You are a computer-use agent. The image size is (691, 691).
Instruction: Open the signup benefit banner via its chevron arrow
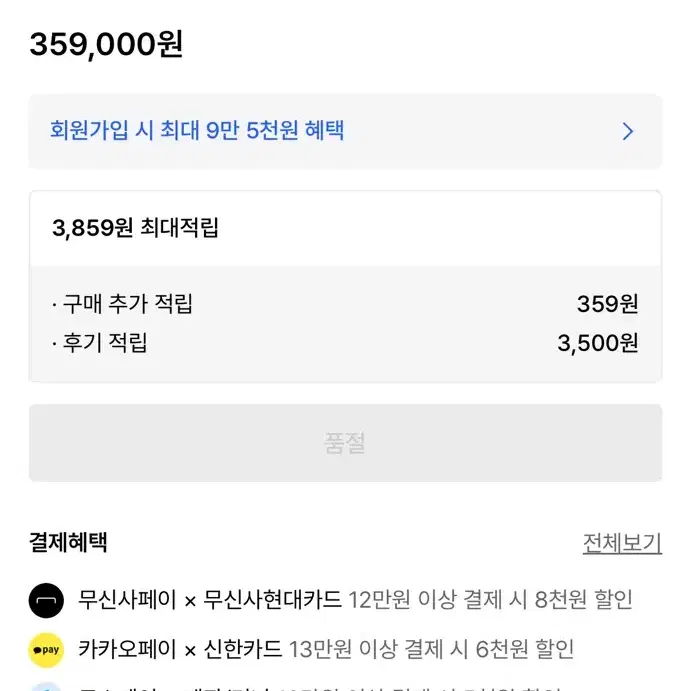tap(628, 131)
